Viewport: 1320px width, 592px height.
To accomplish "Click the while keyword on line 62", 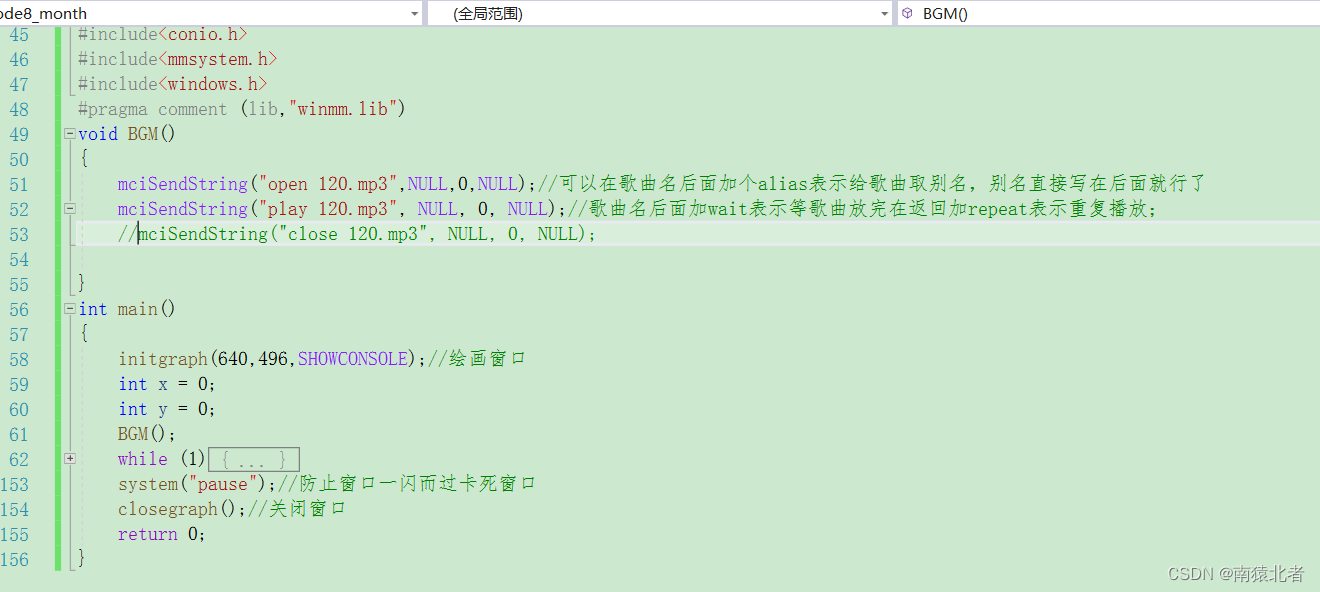I will click(x=143, y=459).
